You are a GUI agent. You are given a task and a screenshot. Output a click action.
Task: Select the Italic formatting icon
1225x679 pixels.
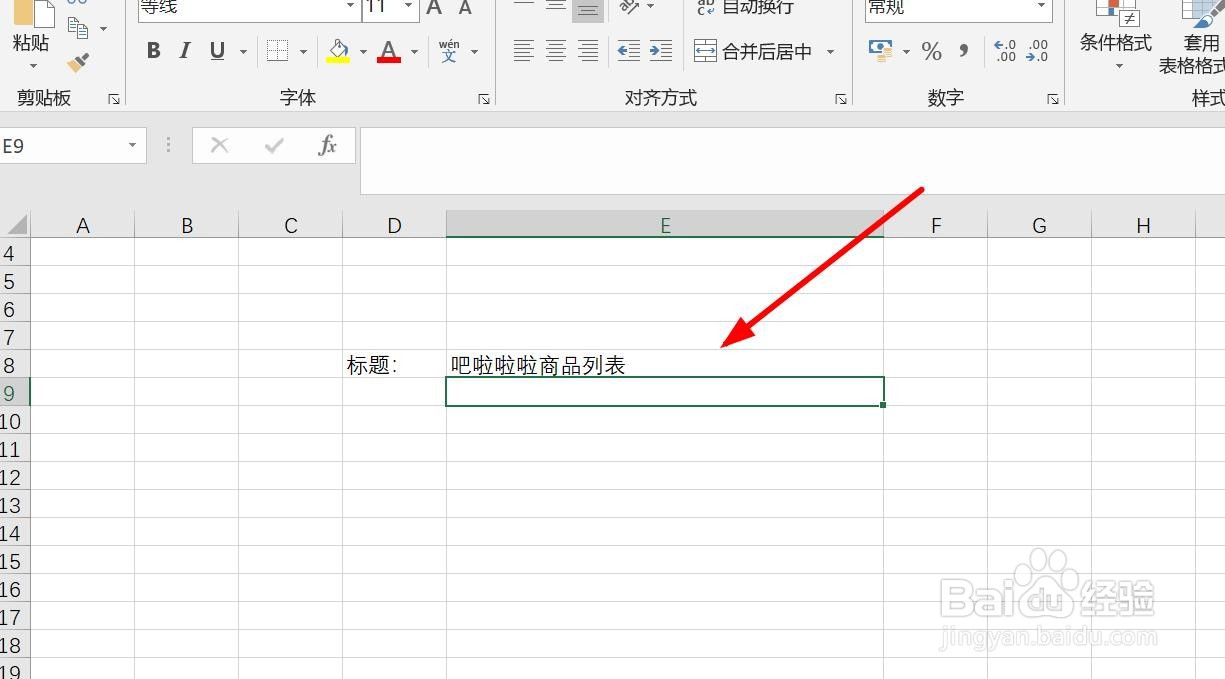(185, 50)
